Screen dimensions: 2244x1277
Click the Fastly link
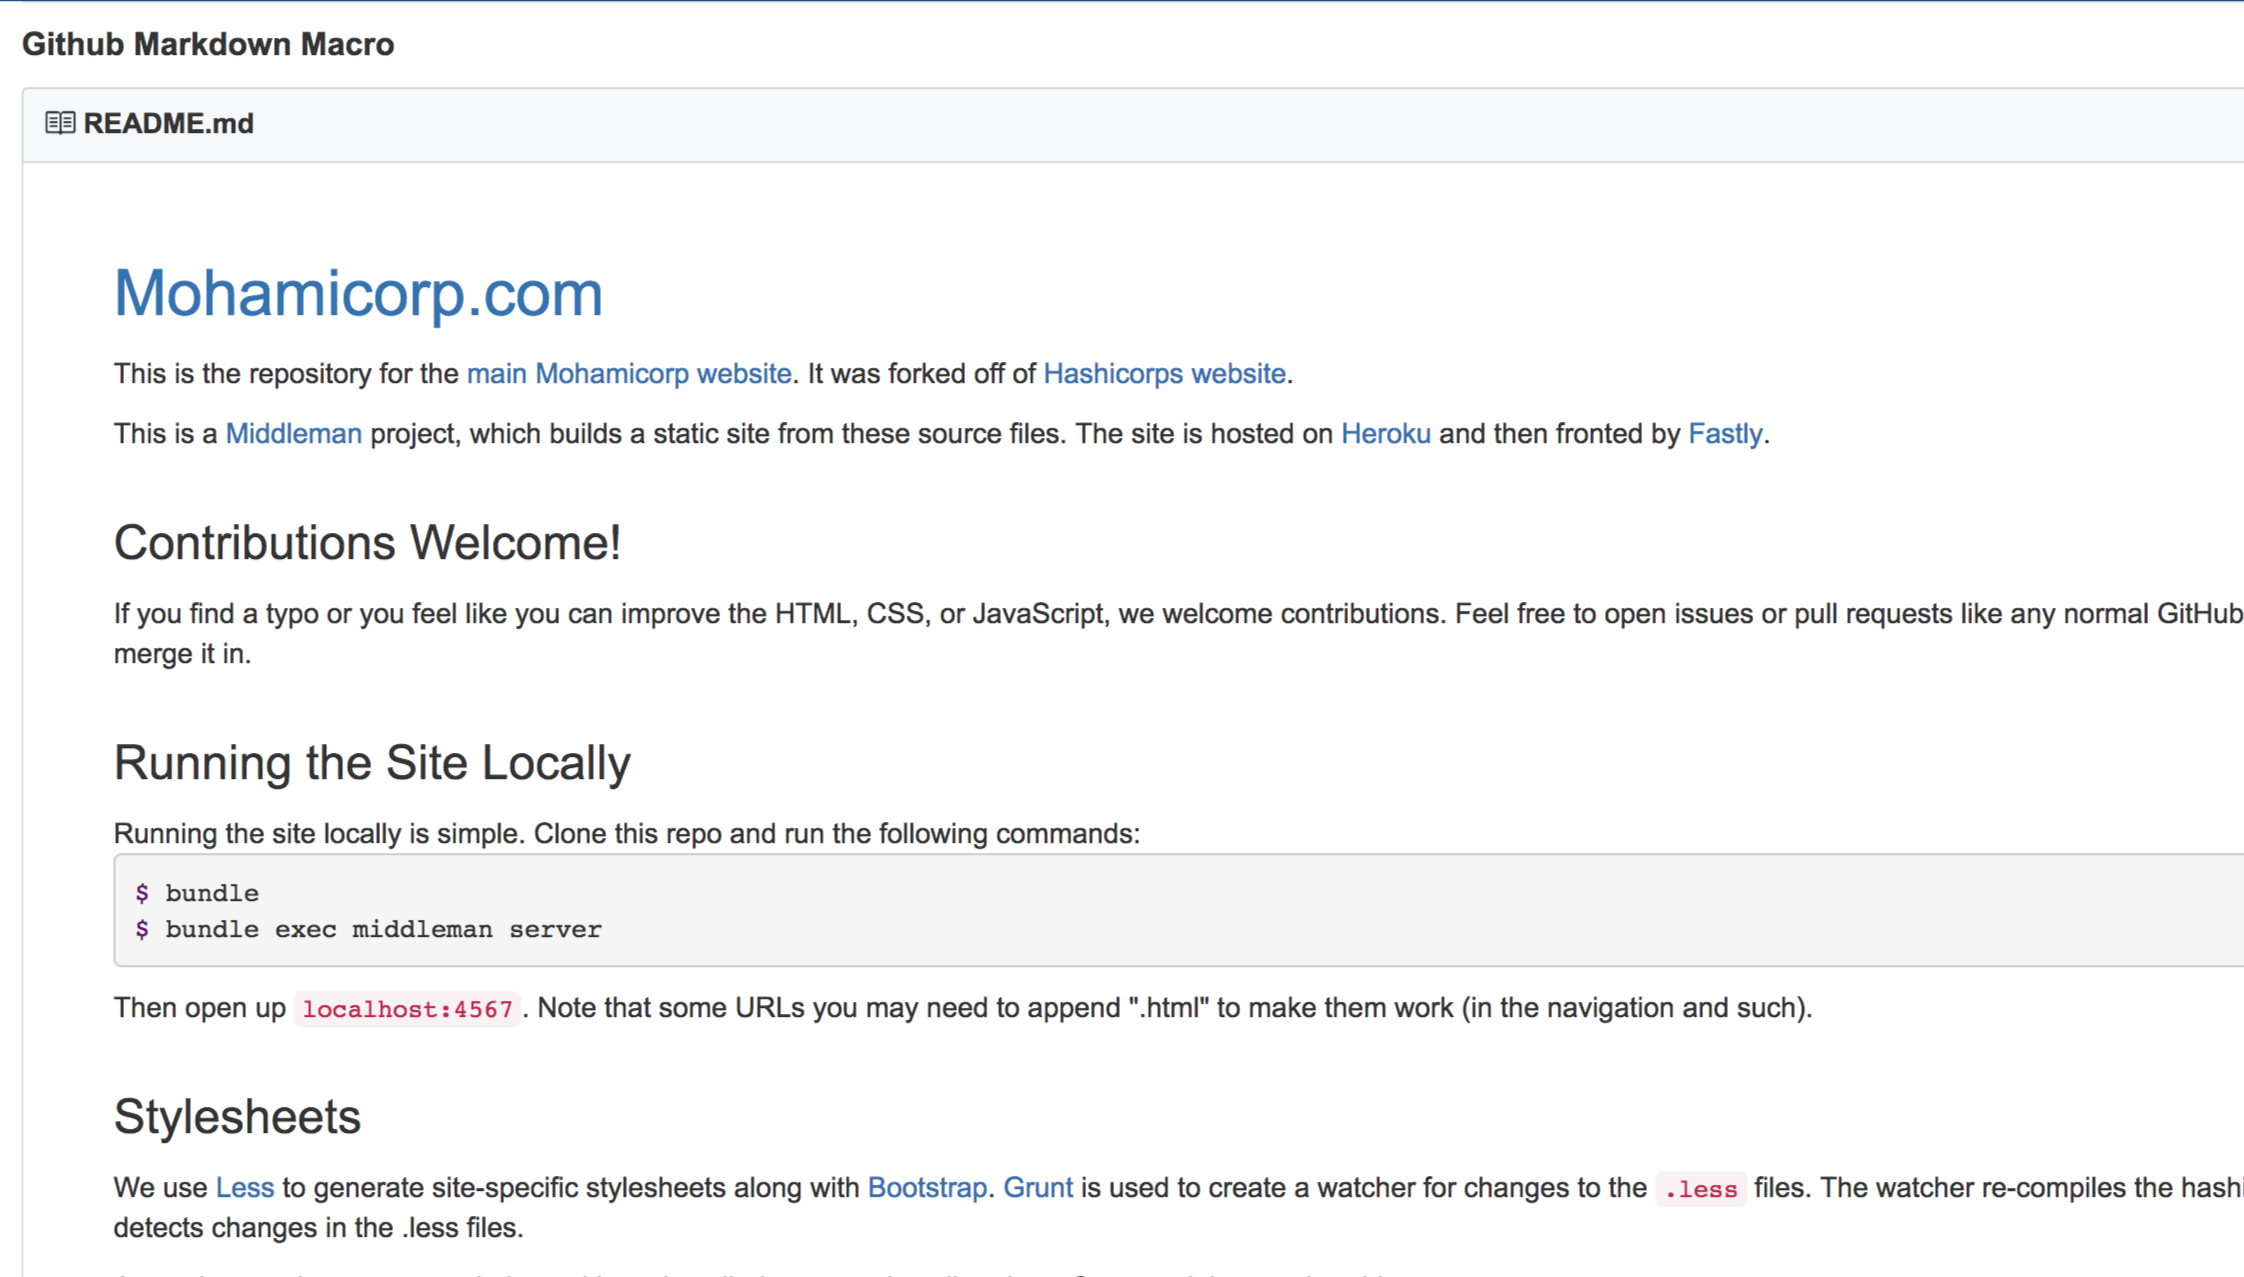click(1724, 434)
